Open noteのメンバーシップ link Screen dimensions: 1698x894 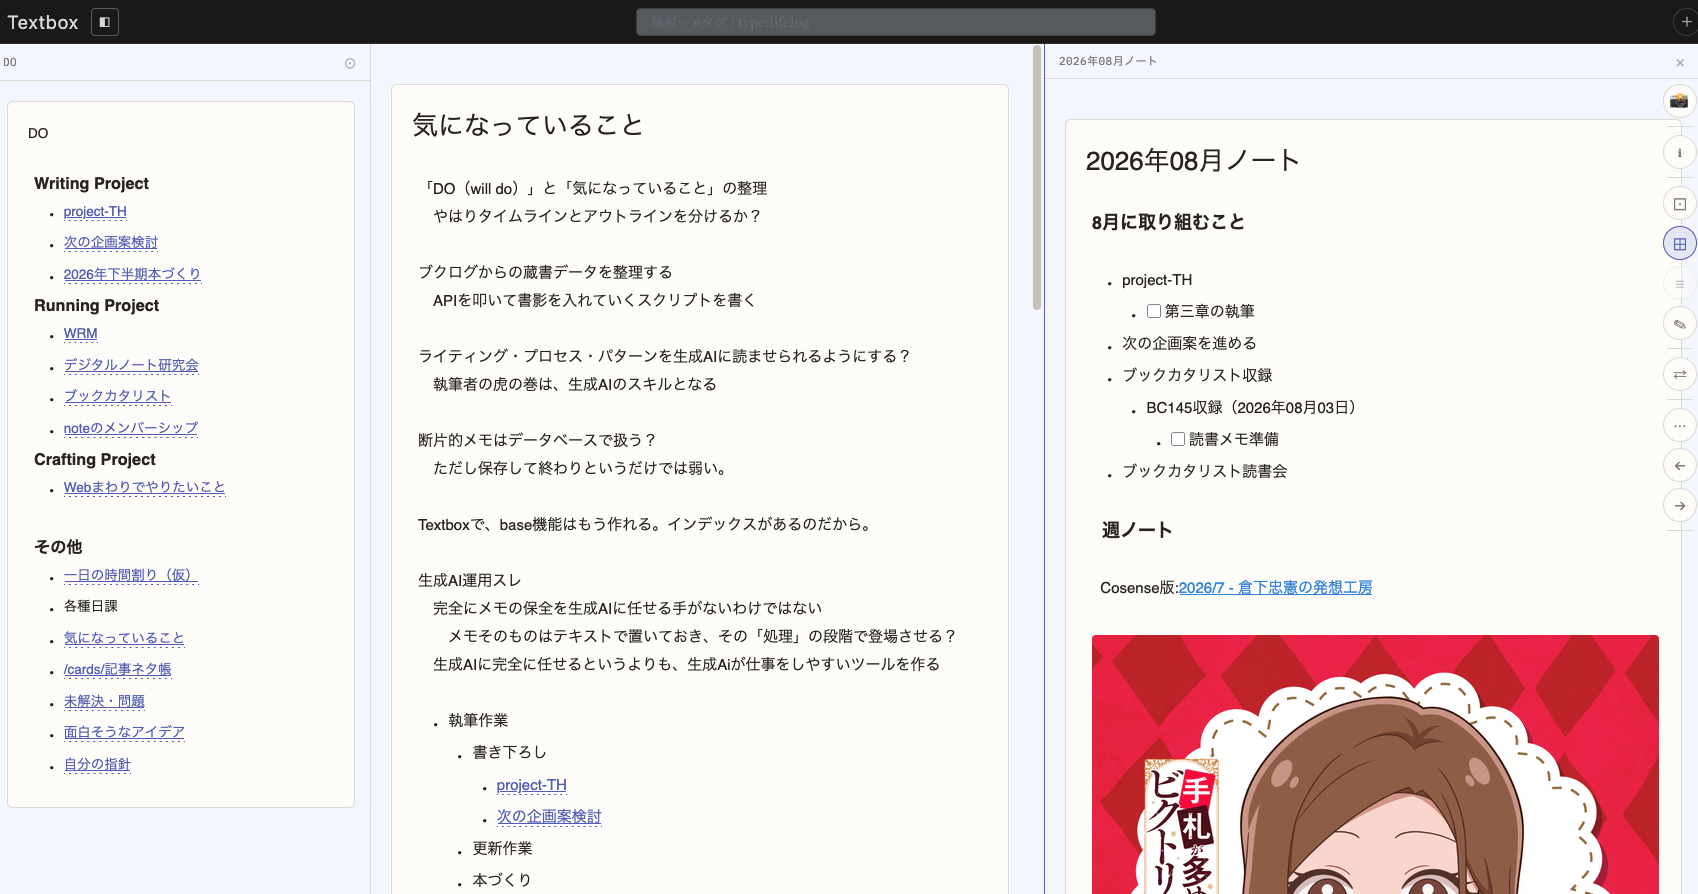coord(131,428)
